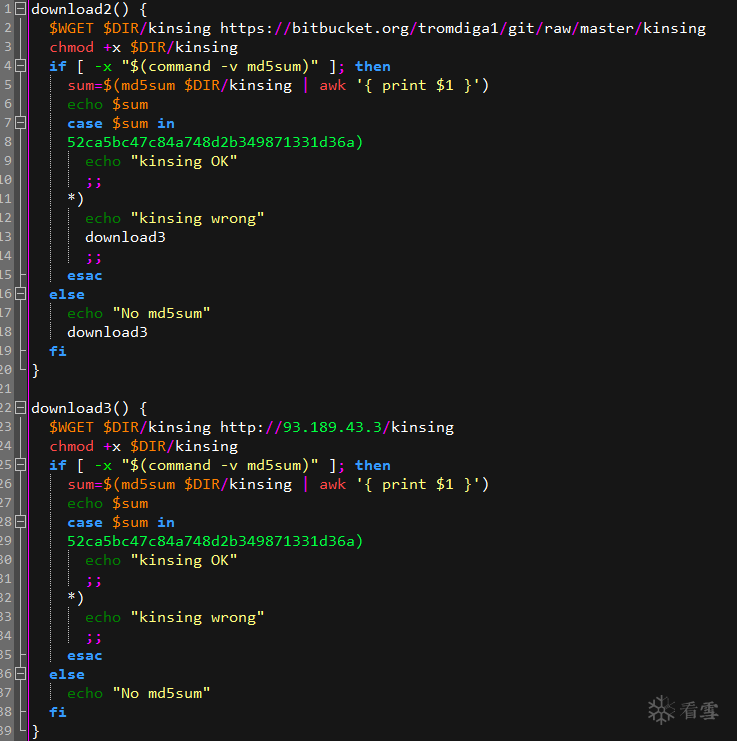Click 'case $sum in' on line 28
This screenshot has height=741, width=737.
(x=121, y=522)
